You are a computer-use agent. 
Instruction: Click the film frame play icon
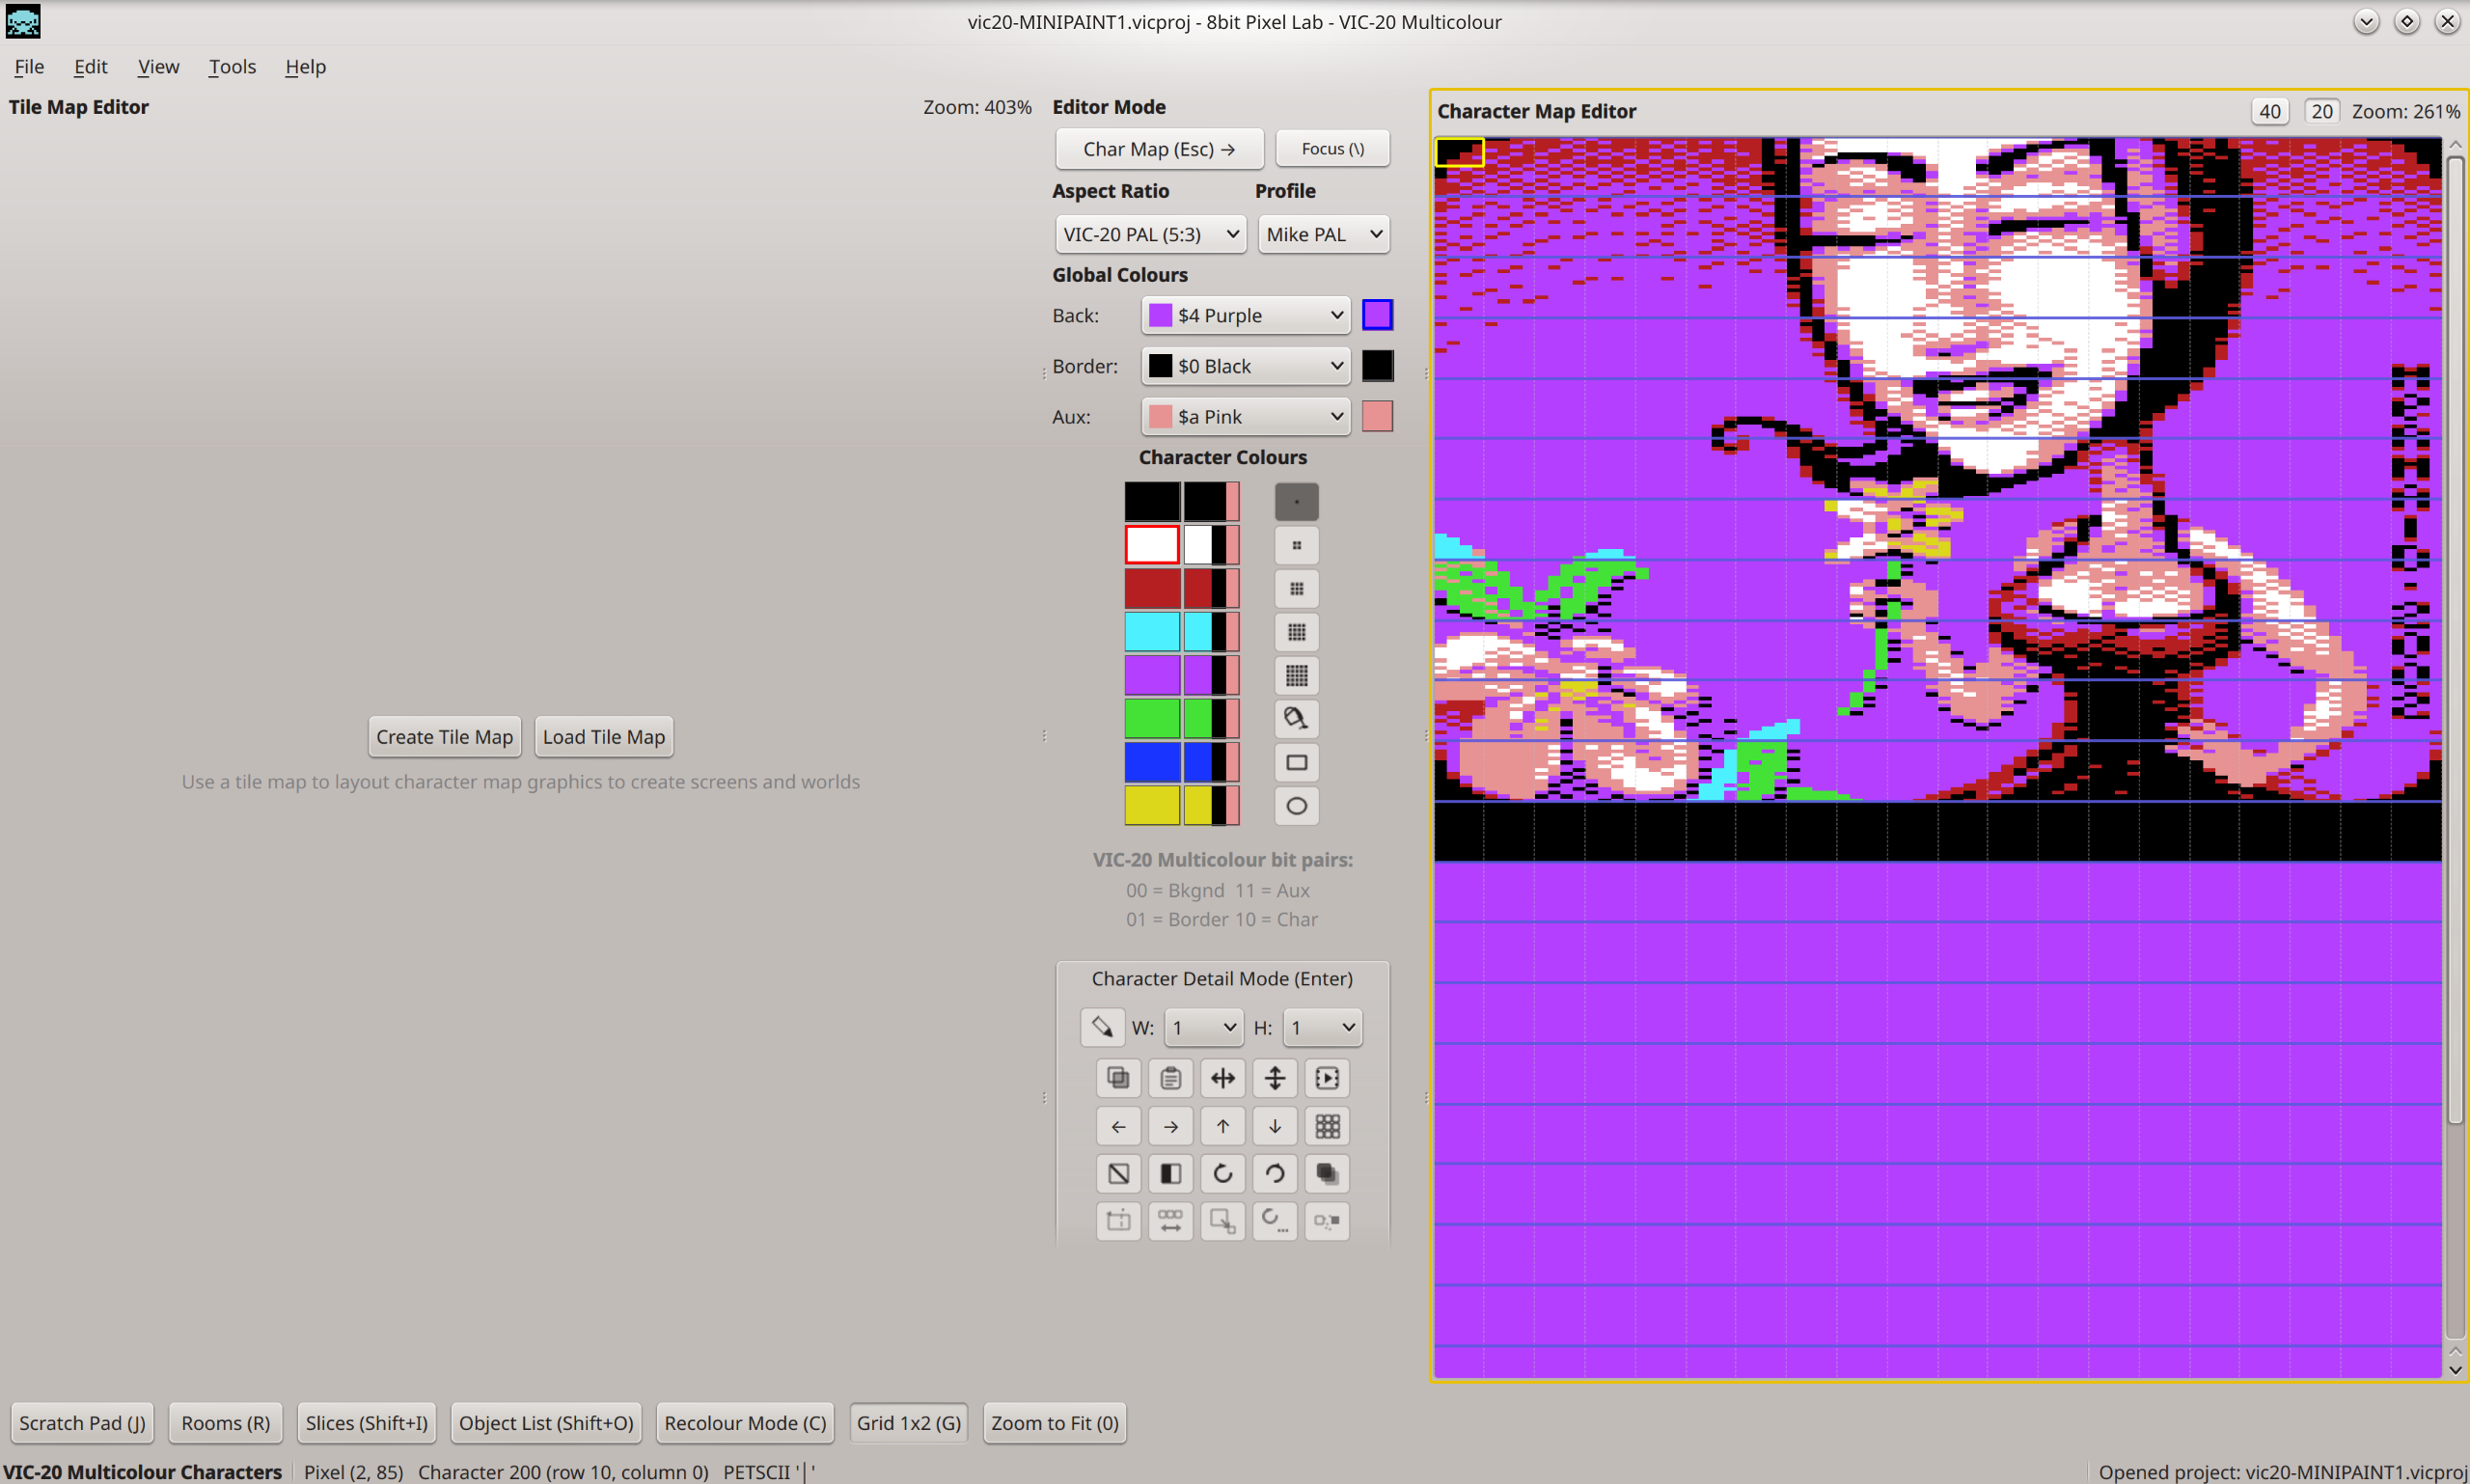(x=1327, y=1078)
